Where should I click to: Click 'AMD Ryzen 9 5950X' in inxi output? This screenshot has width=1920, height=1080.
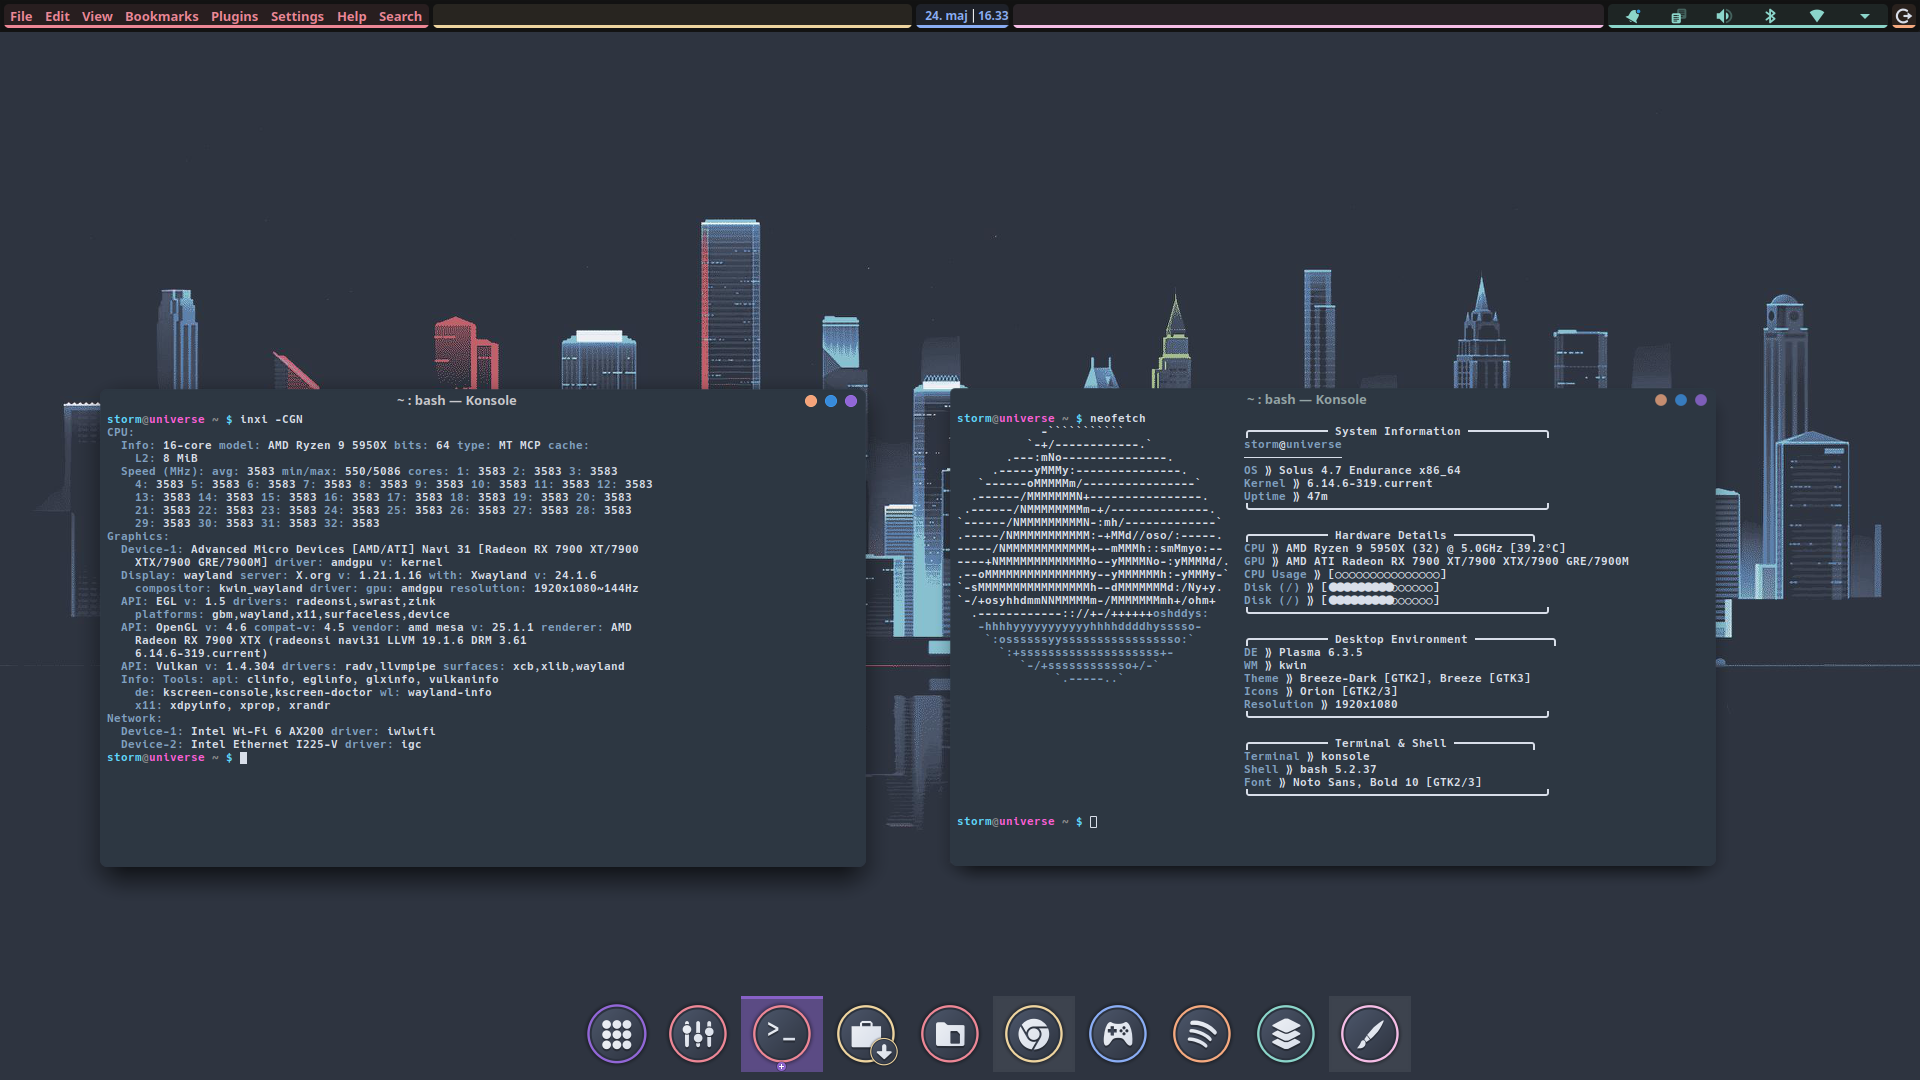click(x=327, y=446)
